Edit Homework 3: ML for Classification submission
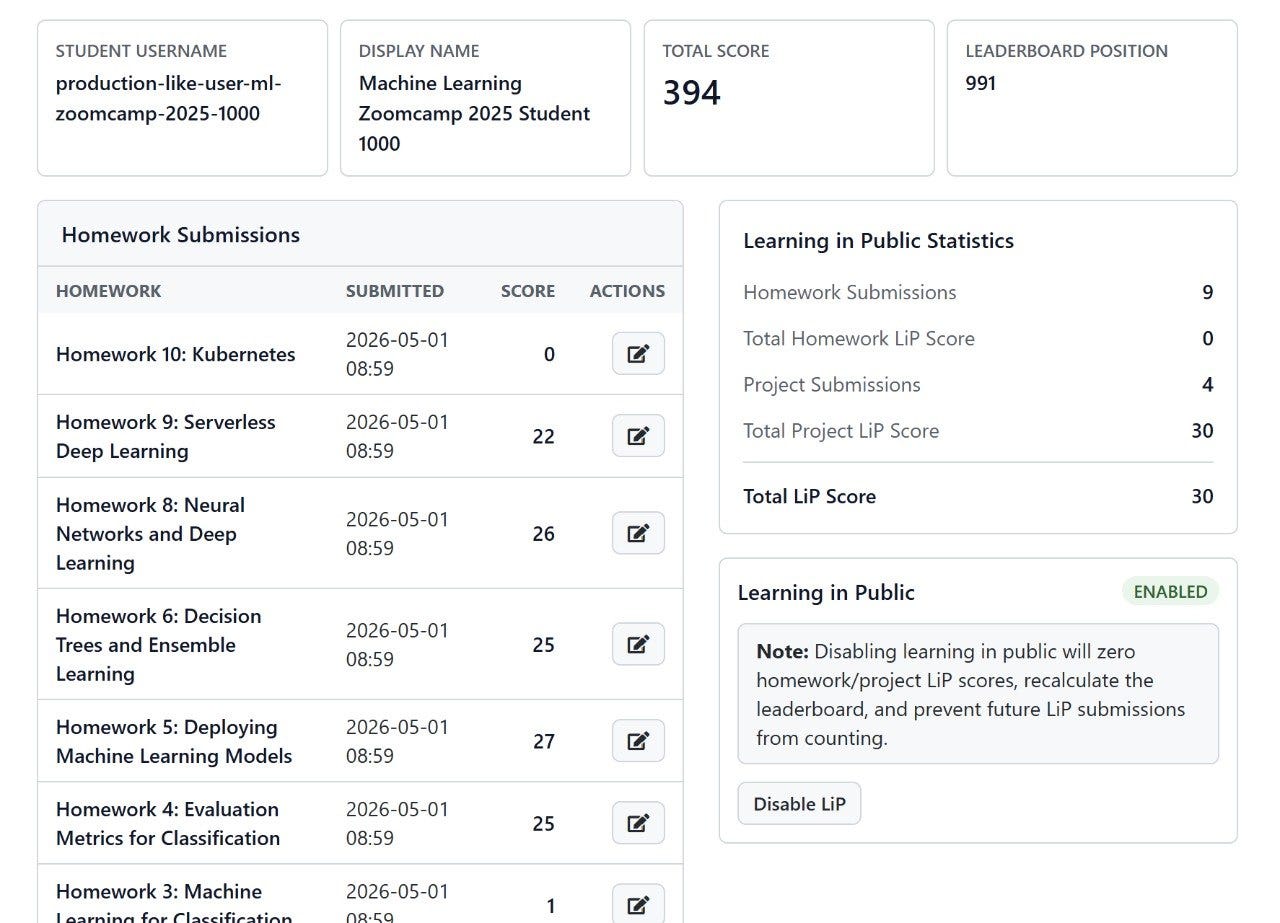1280x923 pixels. click(x=638, y=905)
